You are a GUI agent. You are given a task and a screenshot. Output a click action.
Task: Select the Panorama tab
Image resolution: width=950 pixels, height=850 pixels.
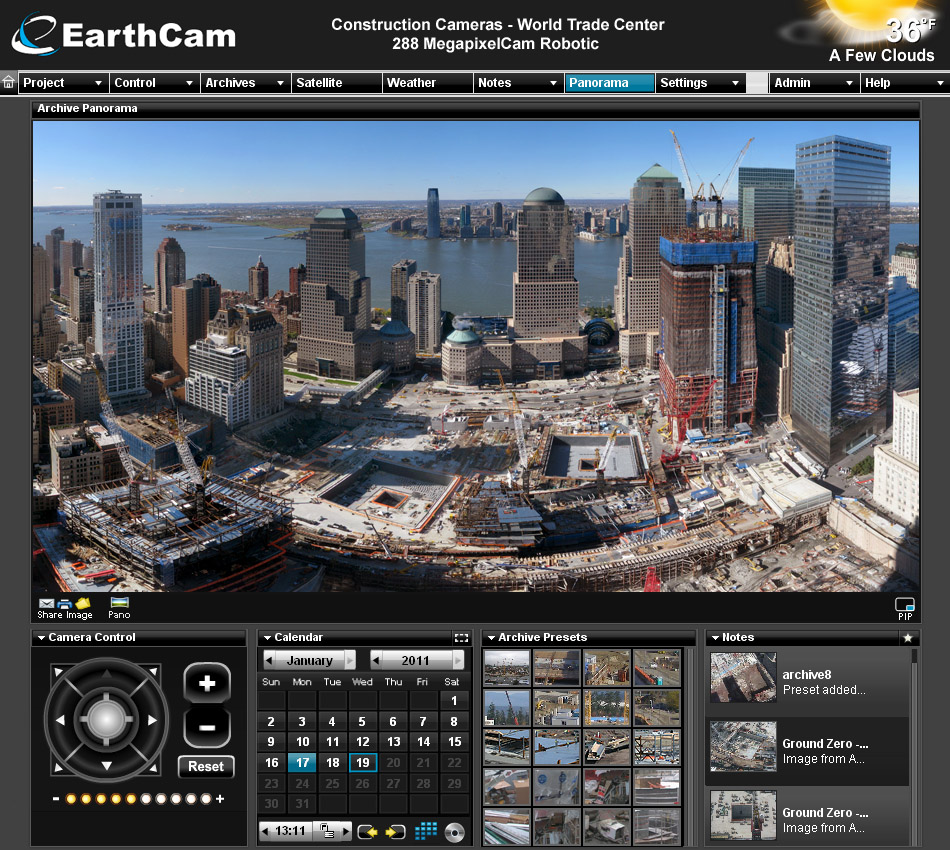coord(610,82)
